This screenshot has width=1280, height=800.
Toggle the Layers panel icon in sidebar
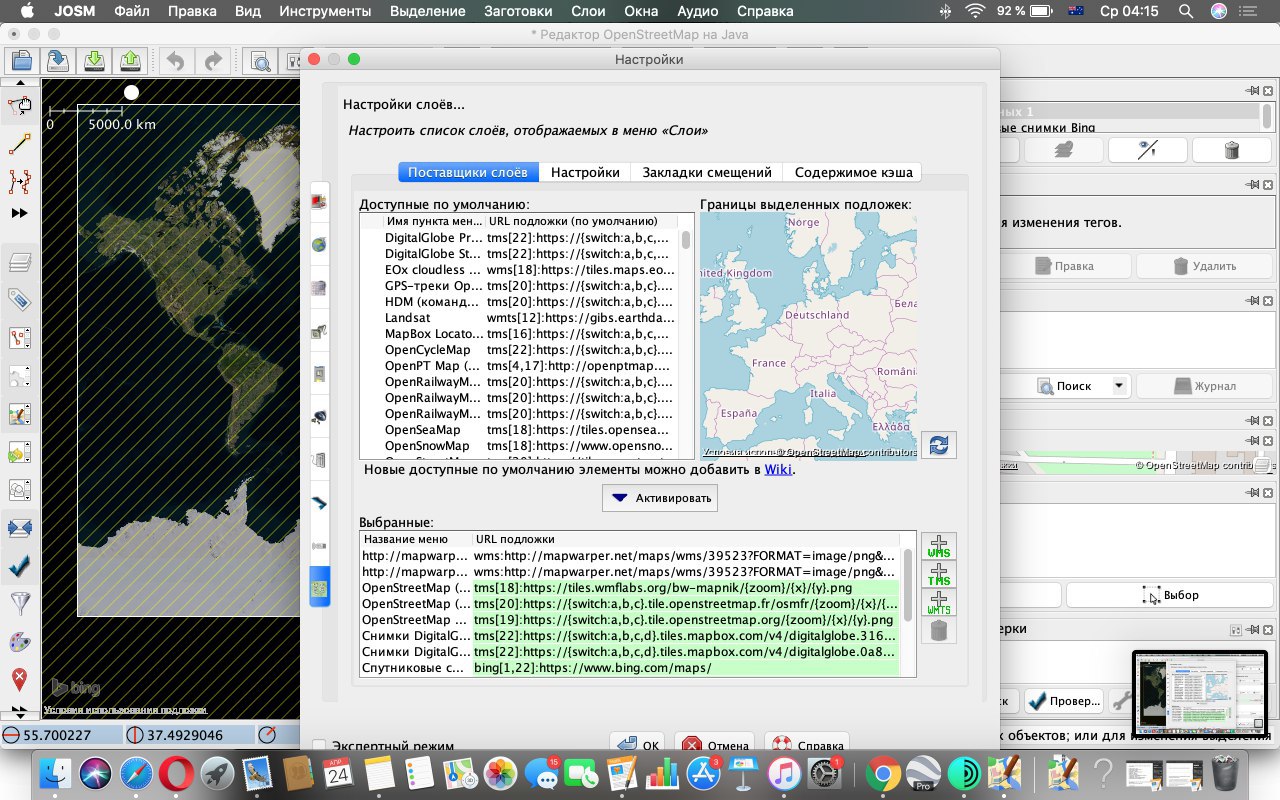[x=19, y=263]
